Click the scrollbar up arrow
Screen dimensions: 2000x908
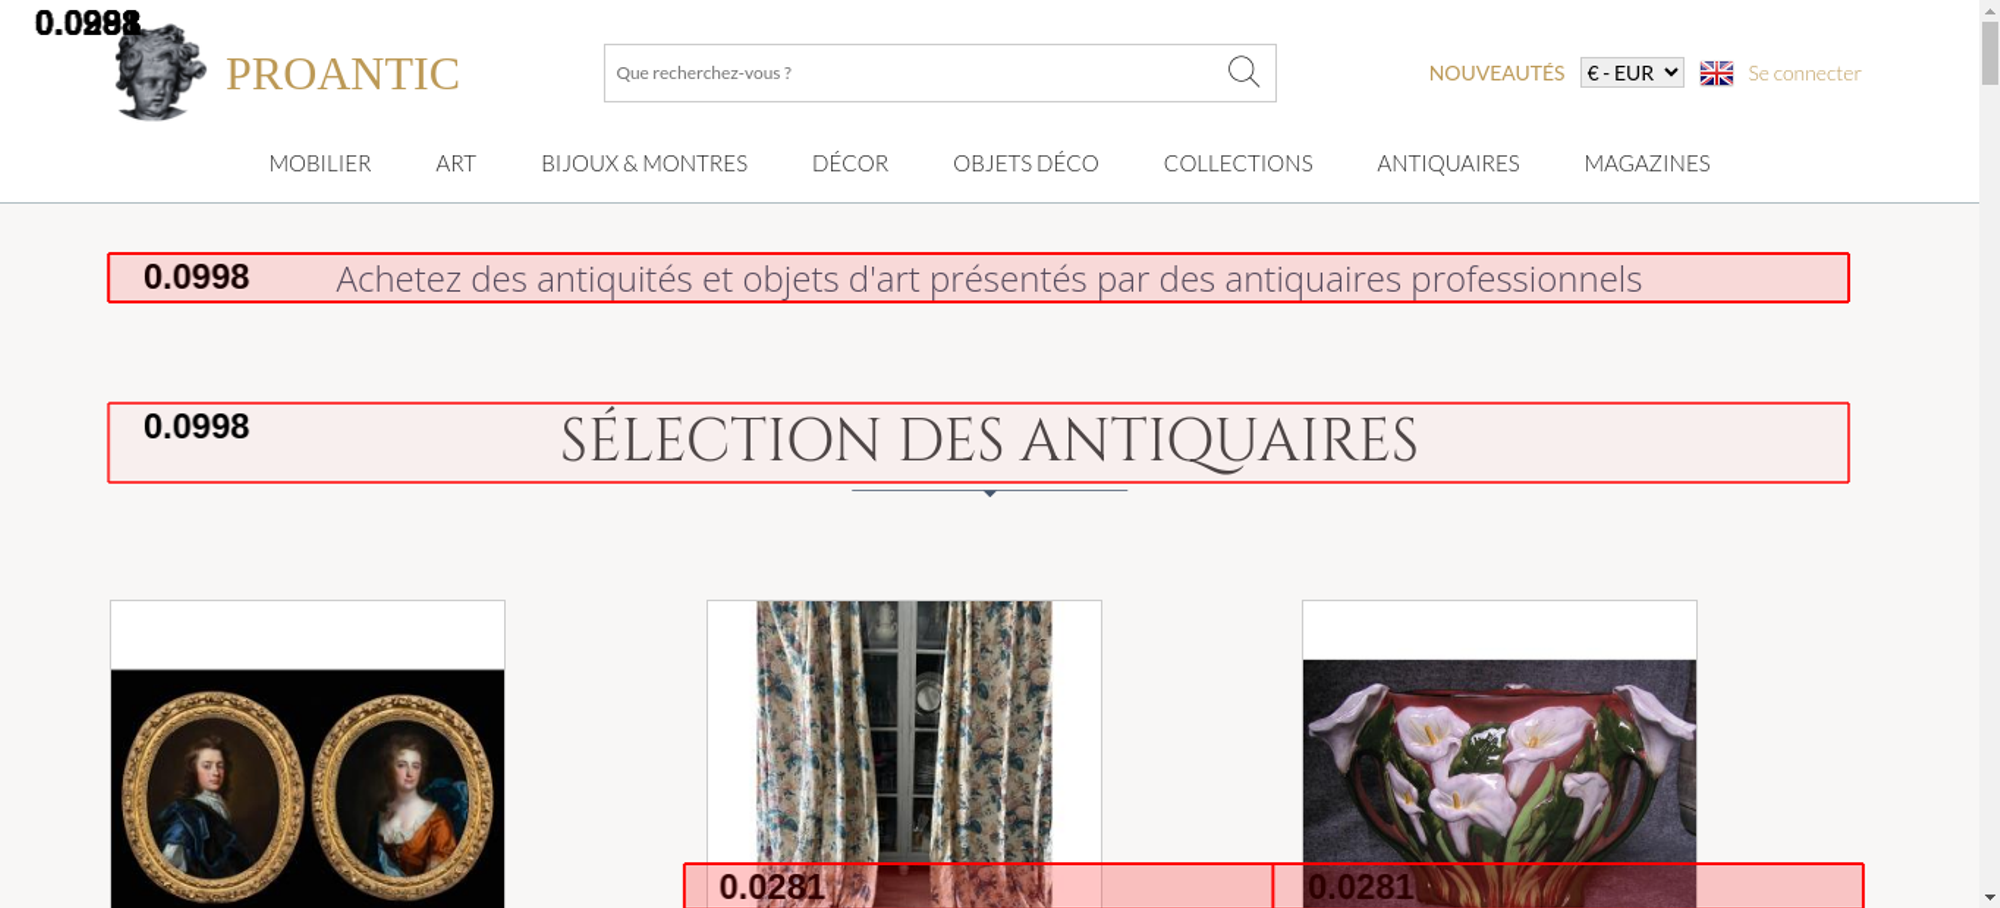(1989, 10)
